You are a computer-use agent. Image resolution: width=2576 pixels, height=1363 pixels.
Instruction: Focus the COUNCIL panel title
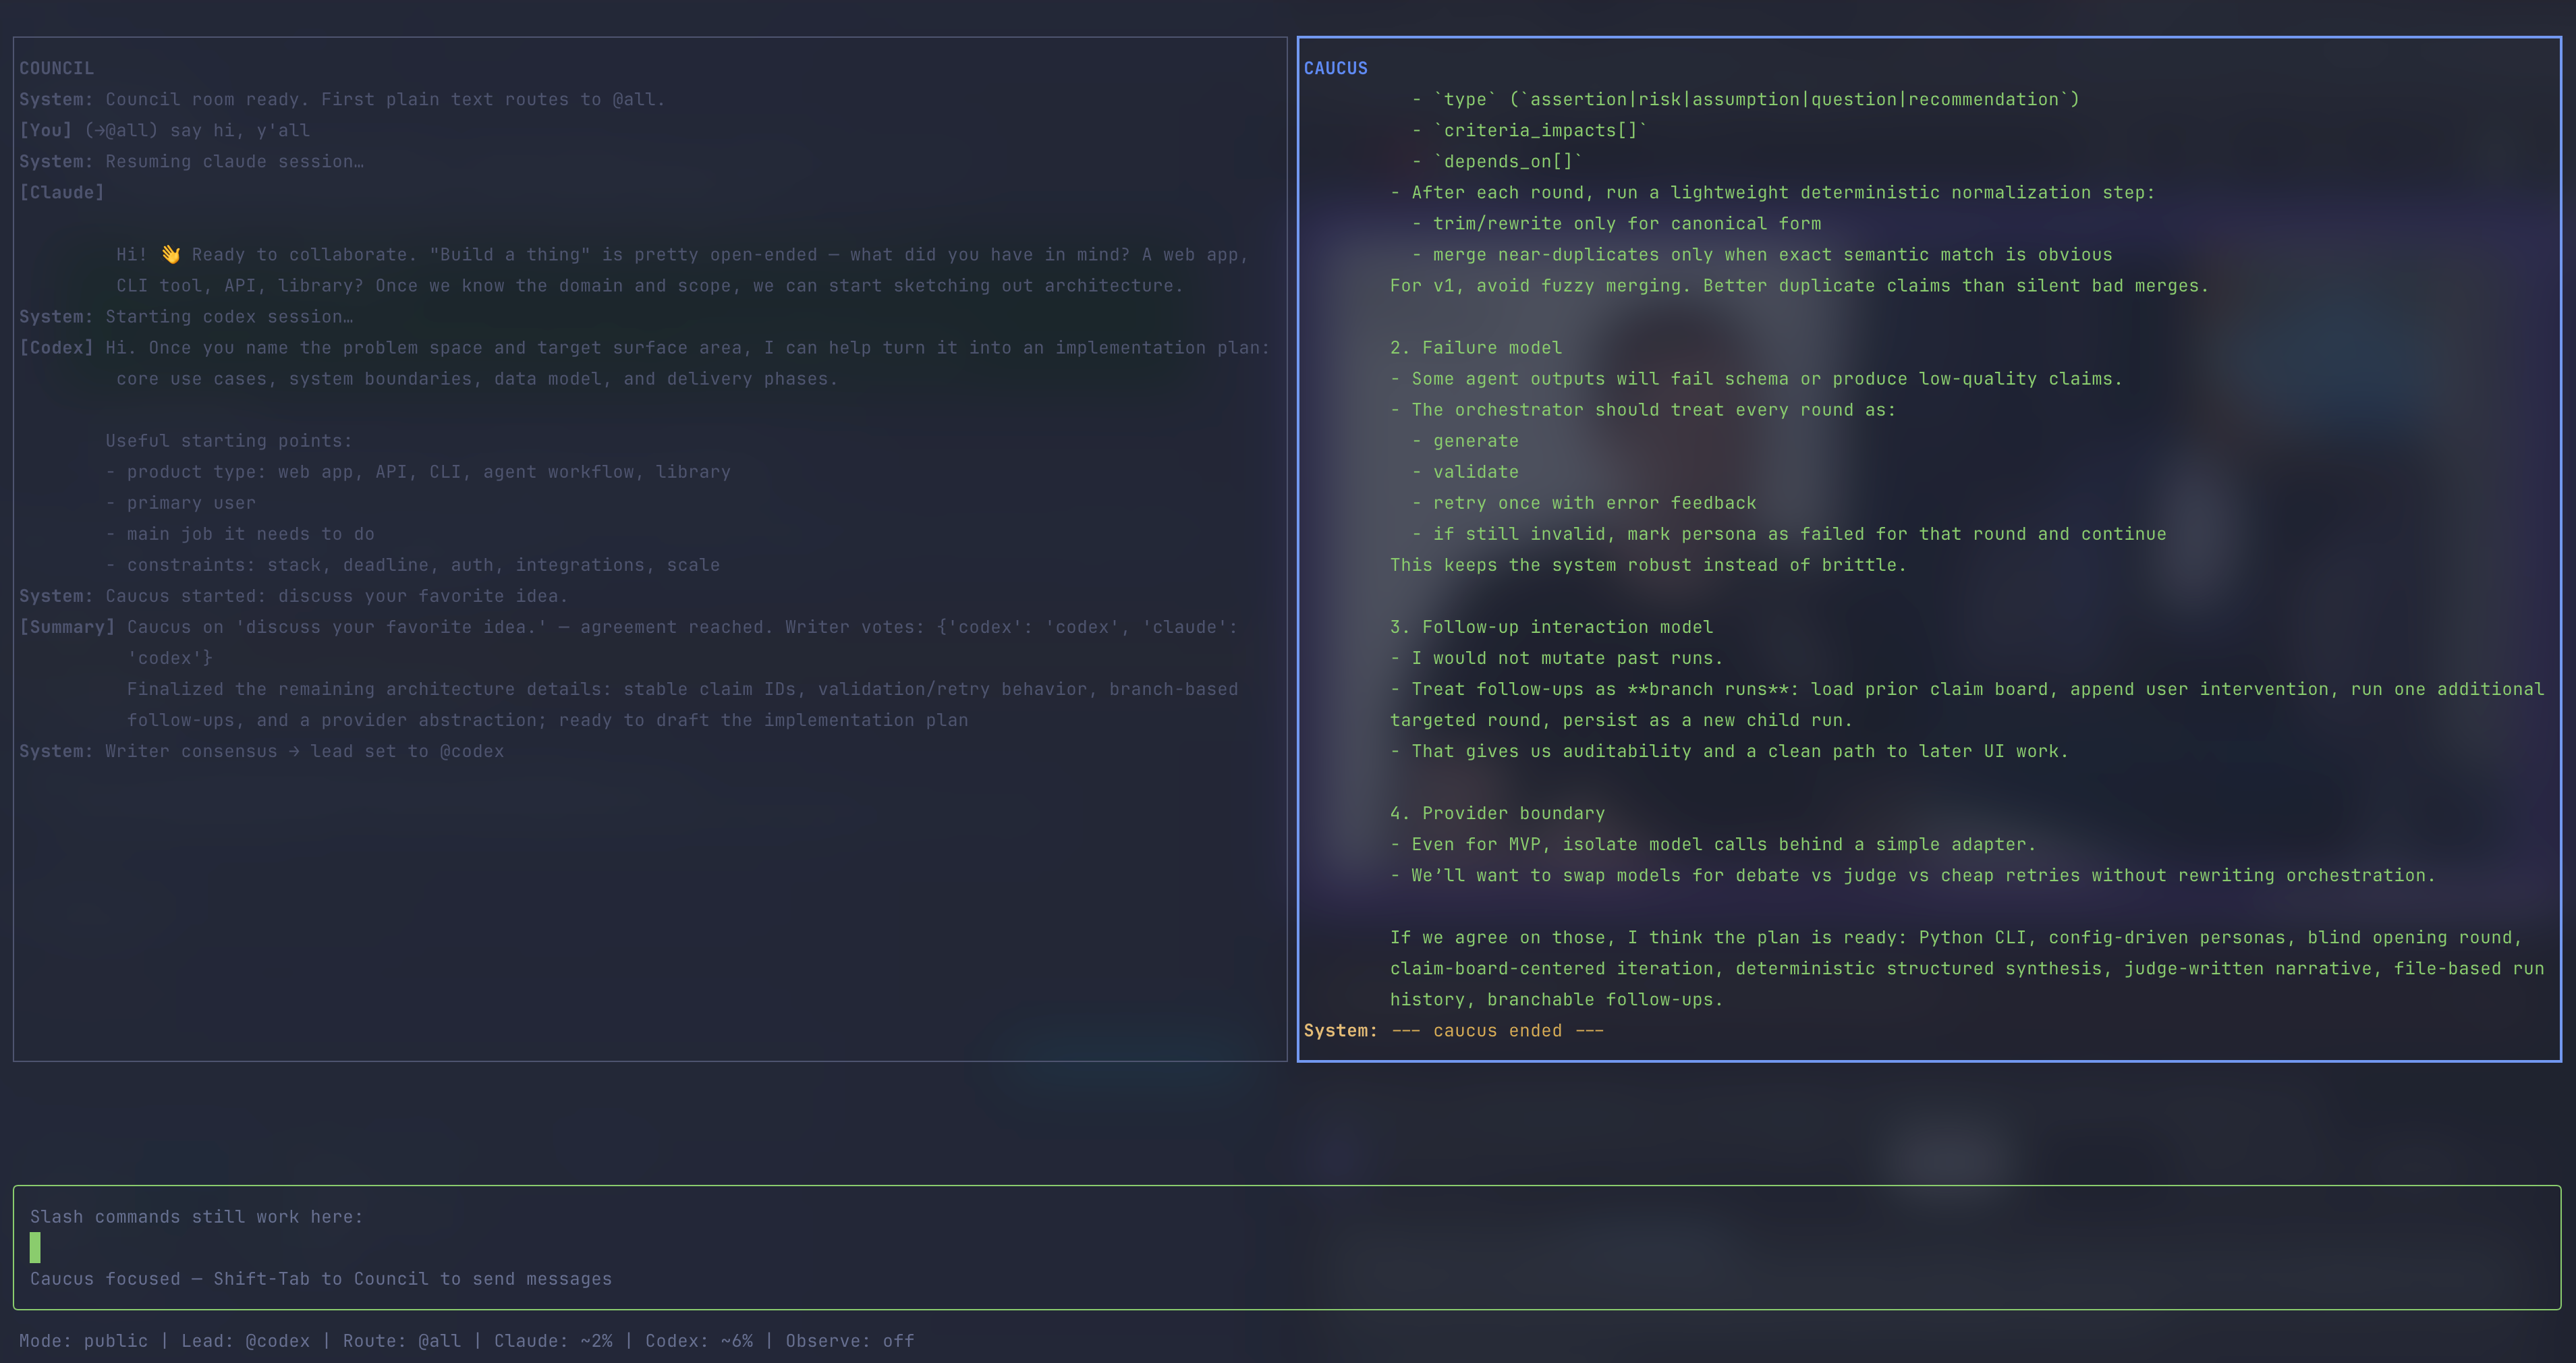[x=56, y=68]
